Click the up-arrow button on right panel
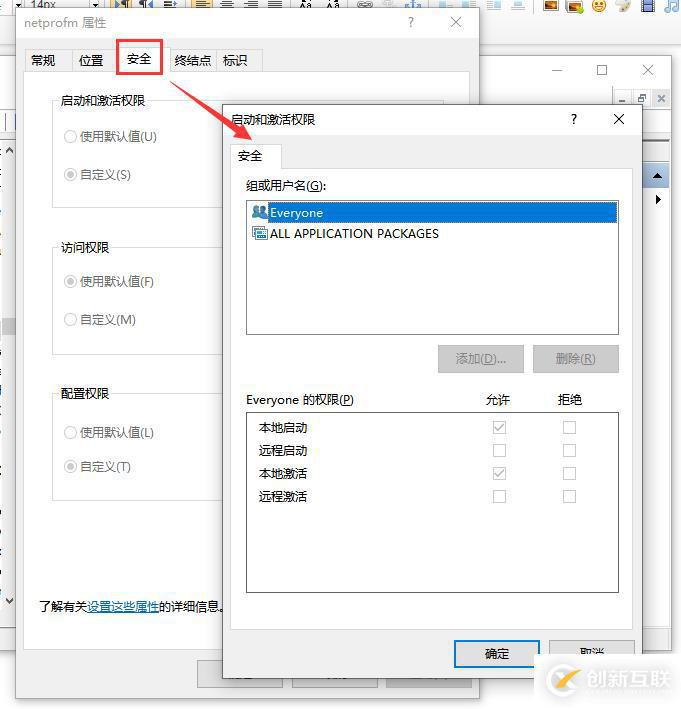Viewport: 681px width, 709px height. (657, 176)
